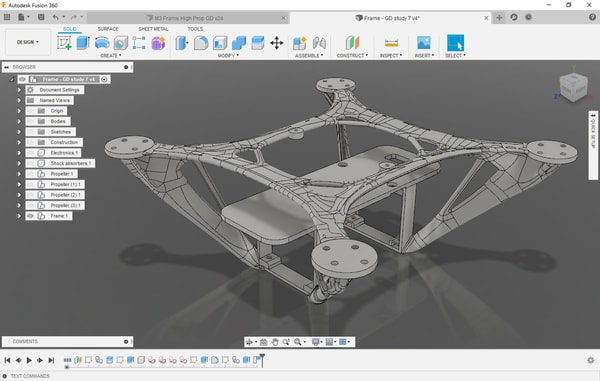Viewport: 600px width, 381px height.
Task: Switch to the SHEET METAL tab
Action: click(153, 29)
